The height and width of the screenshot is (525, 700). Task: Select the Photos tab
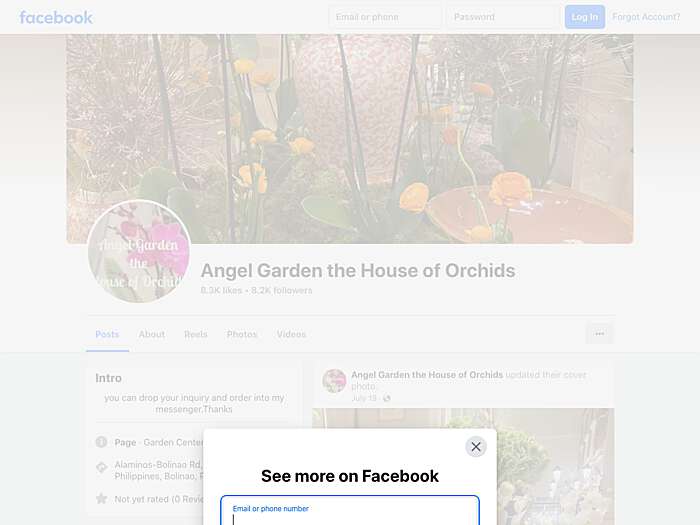[x=242, y=334]
